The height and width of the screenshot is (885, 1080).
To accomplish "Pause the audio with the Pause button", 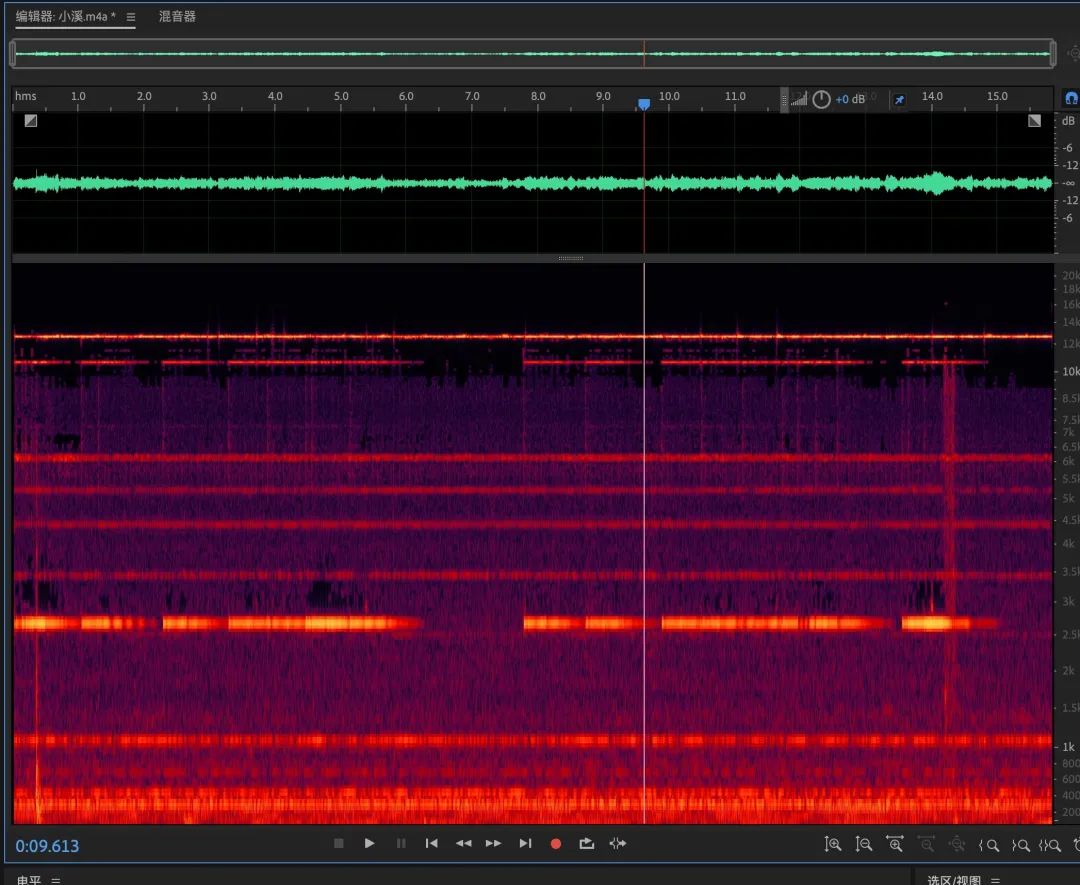I will (401, 843).
